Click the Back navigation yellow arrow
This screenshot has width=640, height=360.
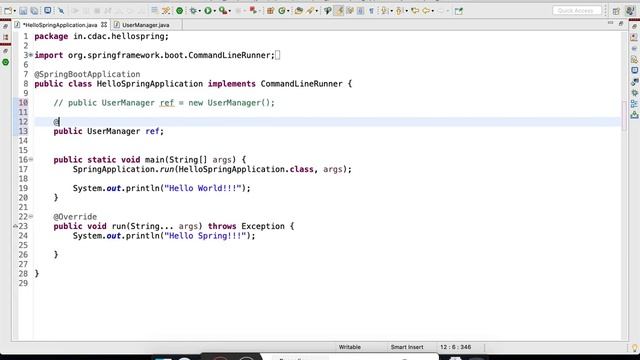(426, 11)
